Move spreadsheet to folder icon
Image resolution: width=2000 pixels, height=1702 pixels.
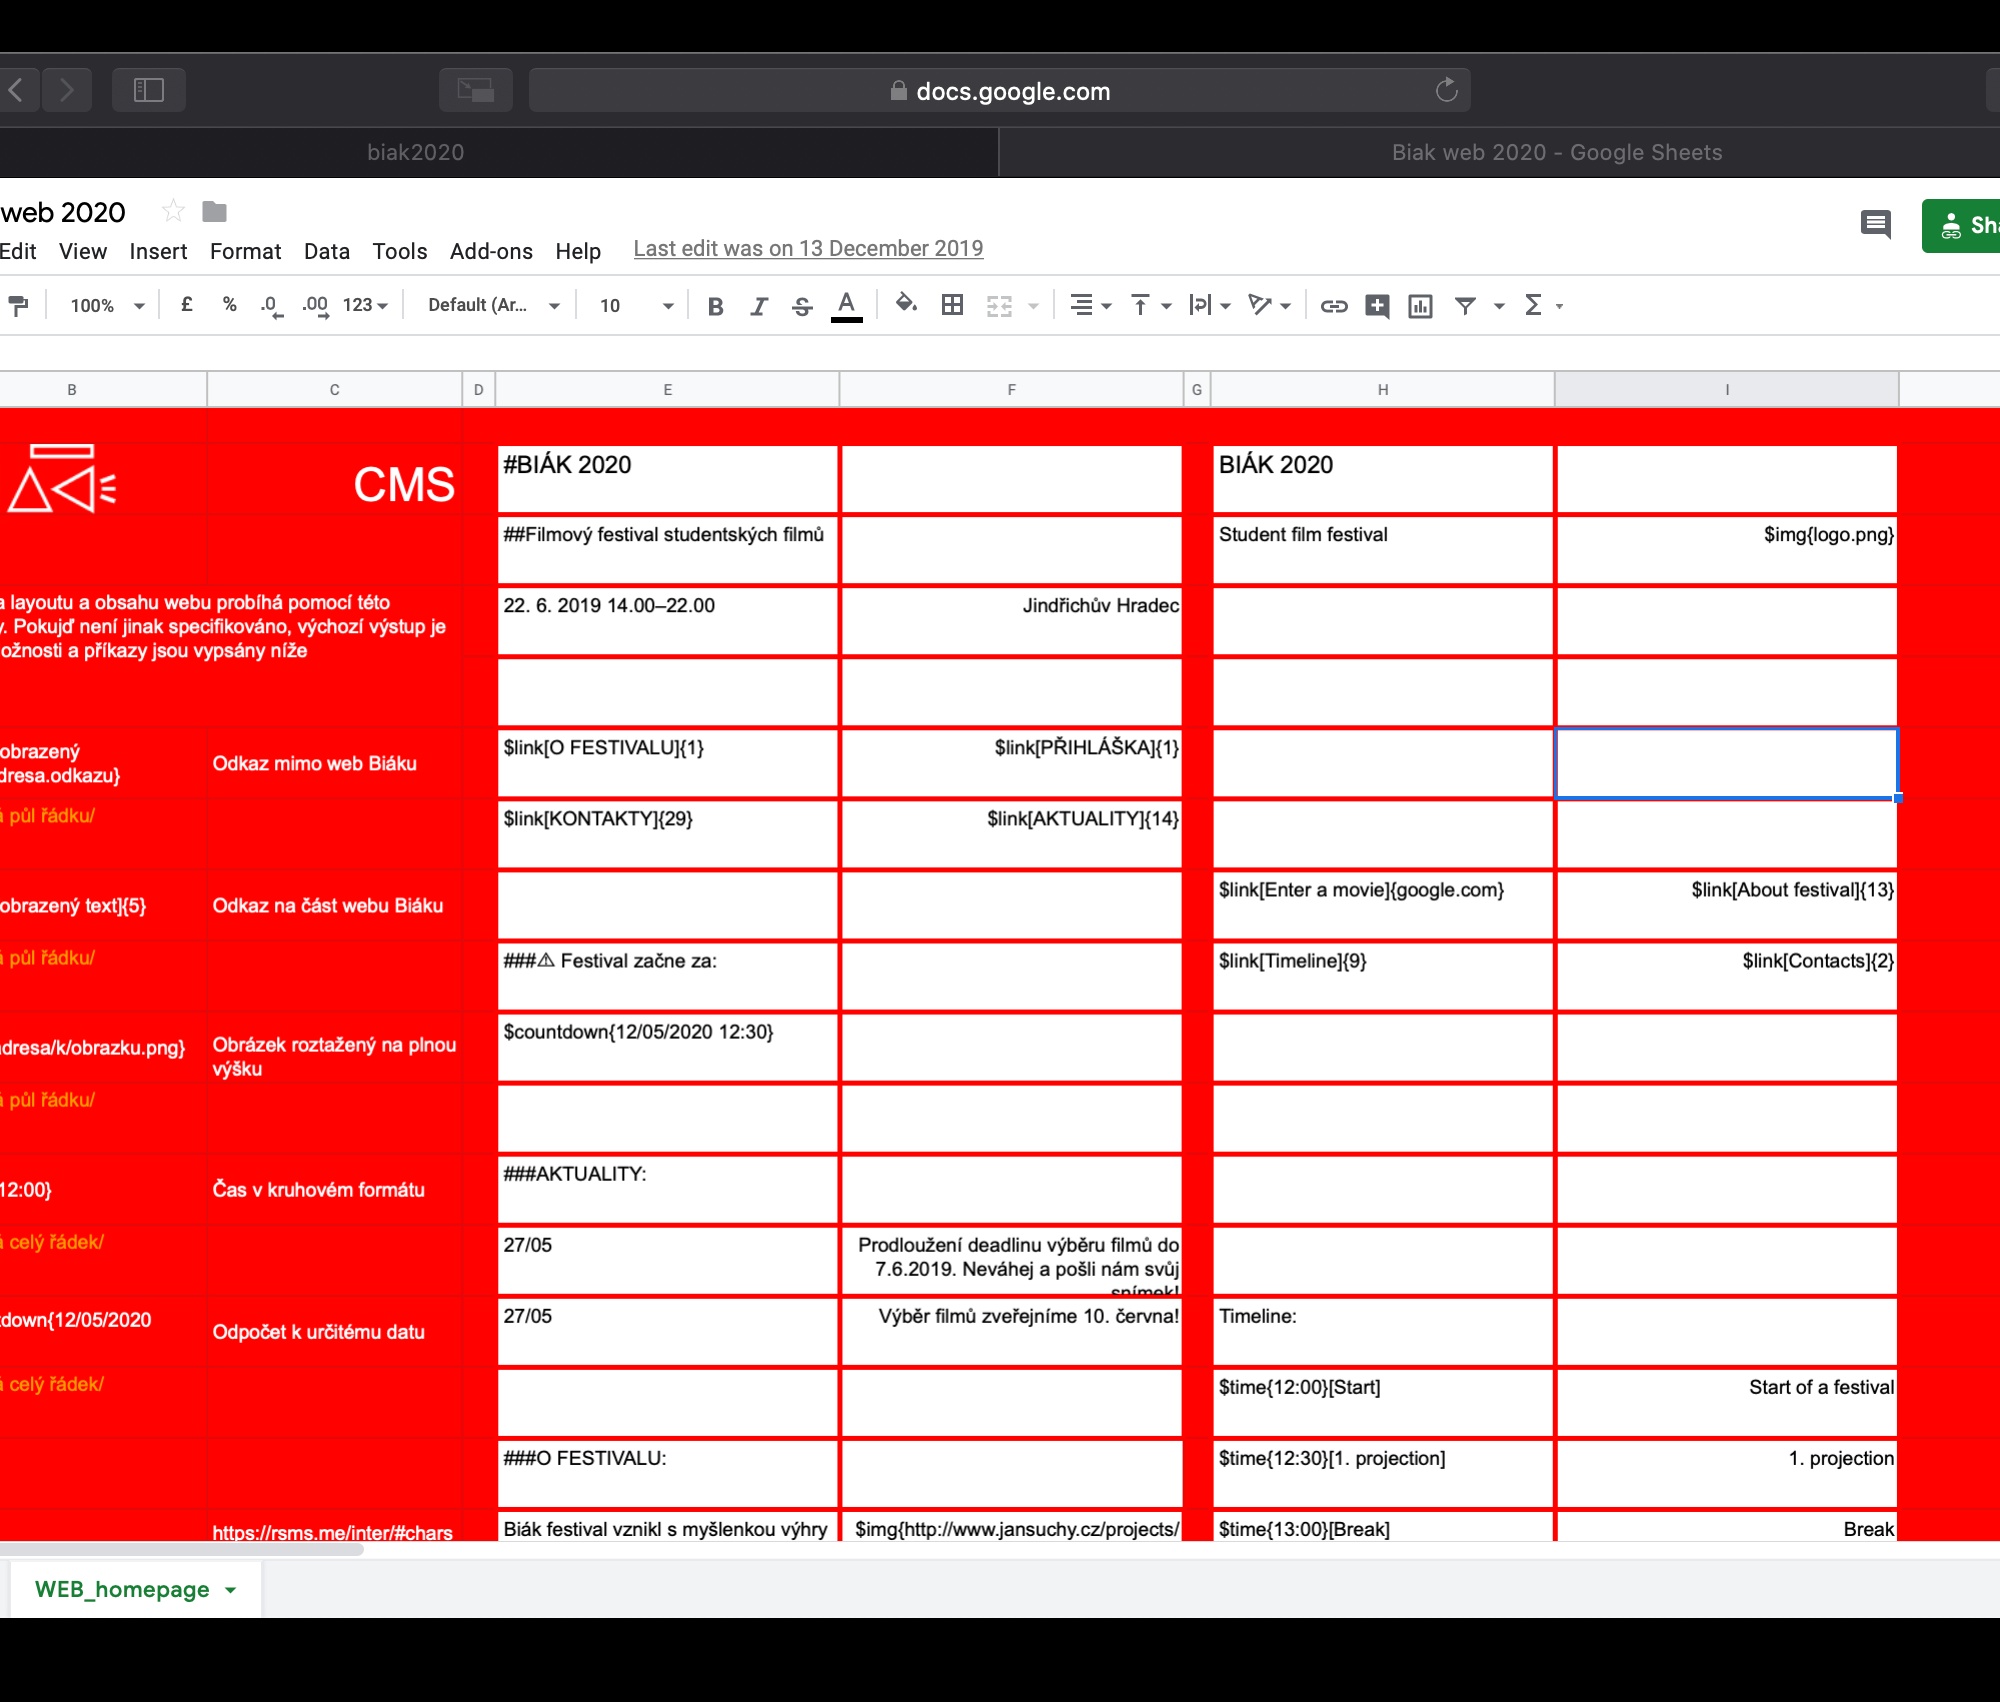[214, 211]
